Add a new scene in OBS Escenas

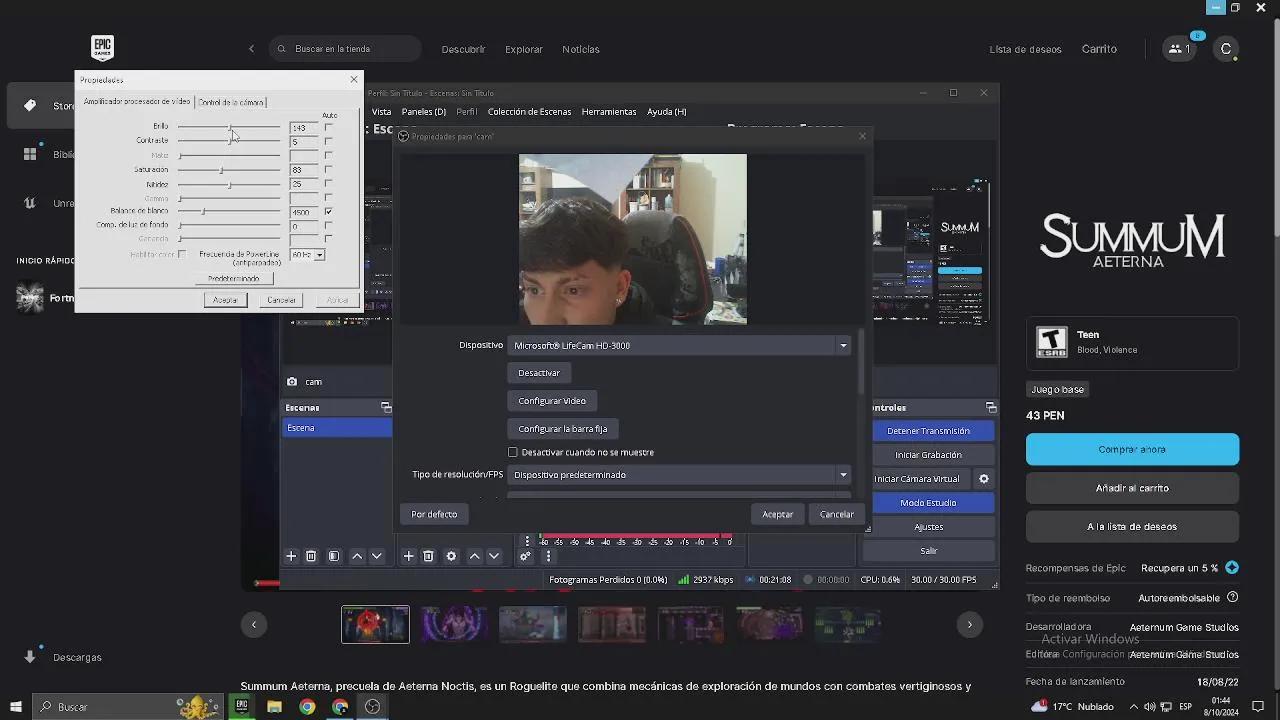[291, 556]
